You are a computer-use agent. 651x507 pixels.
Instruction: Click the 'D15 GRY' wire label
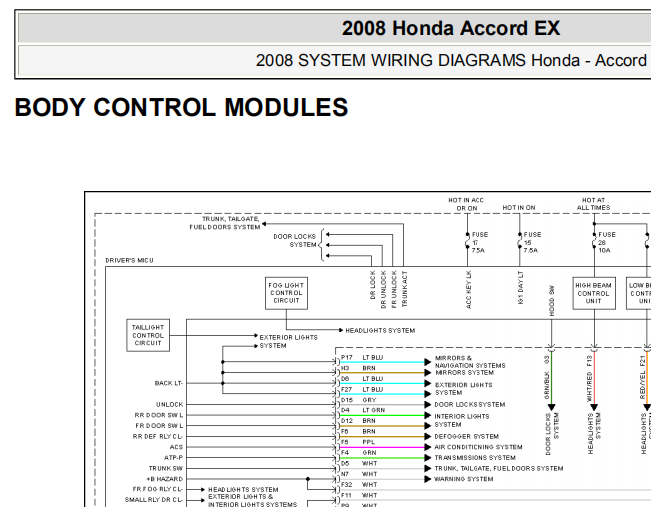point(359,400)
